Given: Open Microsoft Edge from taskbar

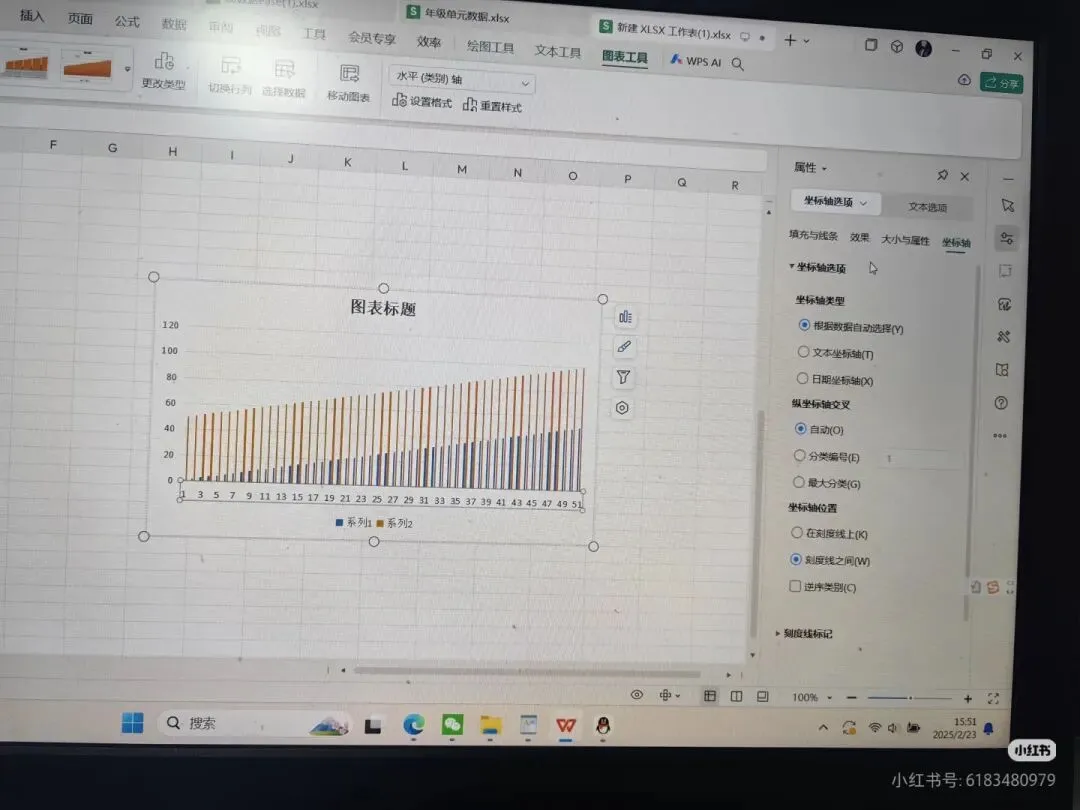Looking at the screenshot, I should pos(414,725).
